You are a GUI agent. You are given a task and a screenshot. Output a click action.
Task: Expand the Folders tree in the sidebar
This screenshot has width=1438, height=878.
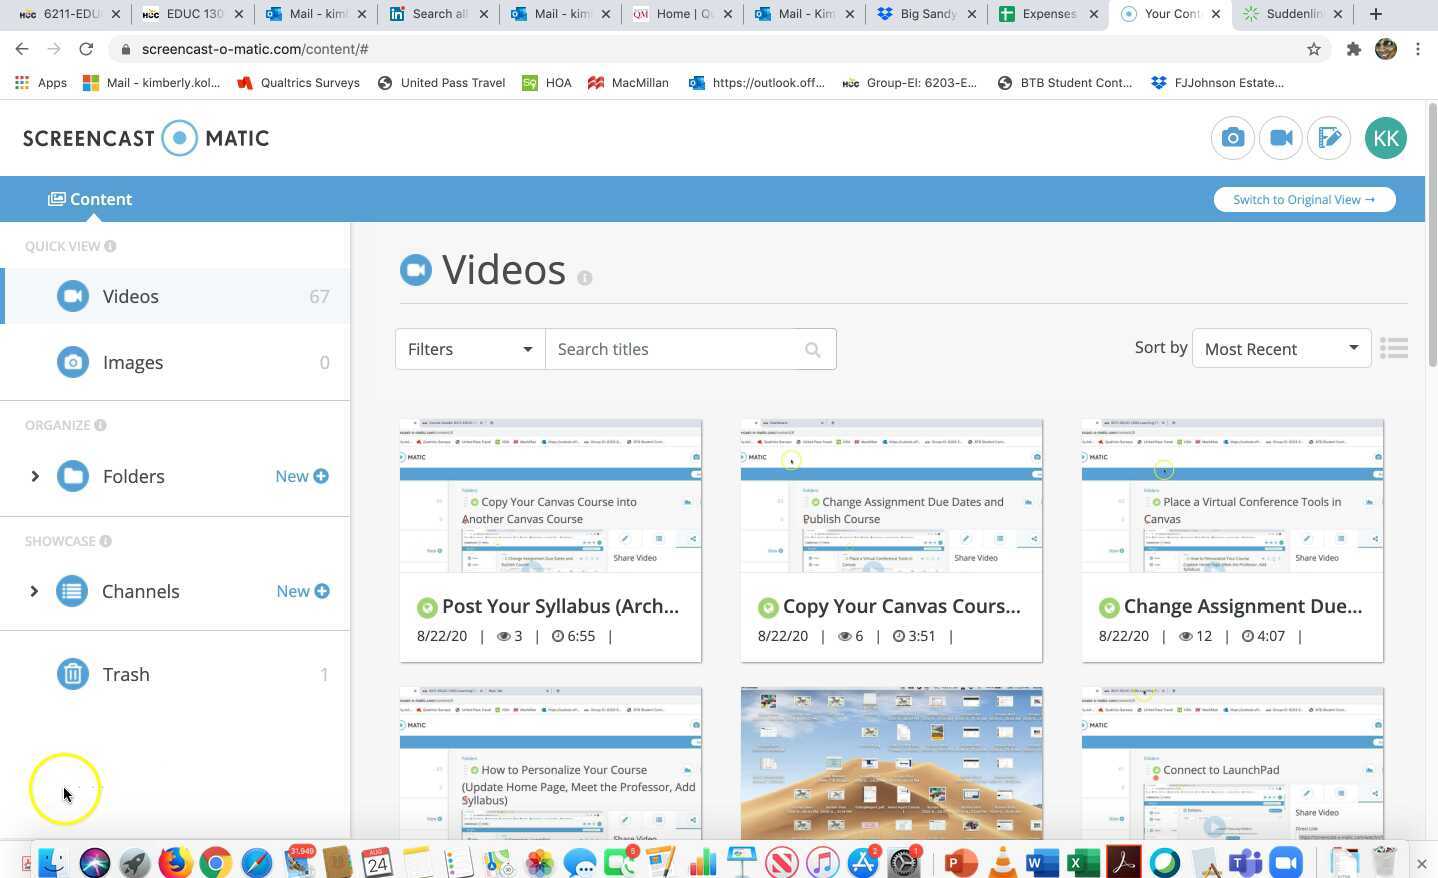[35, 476]
